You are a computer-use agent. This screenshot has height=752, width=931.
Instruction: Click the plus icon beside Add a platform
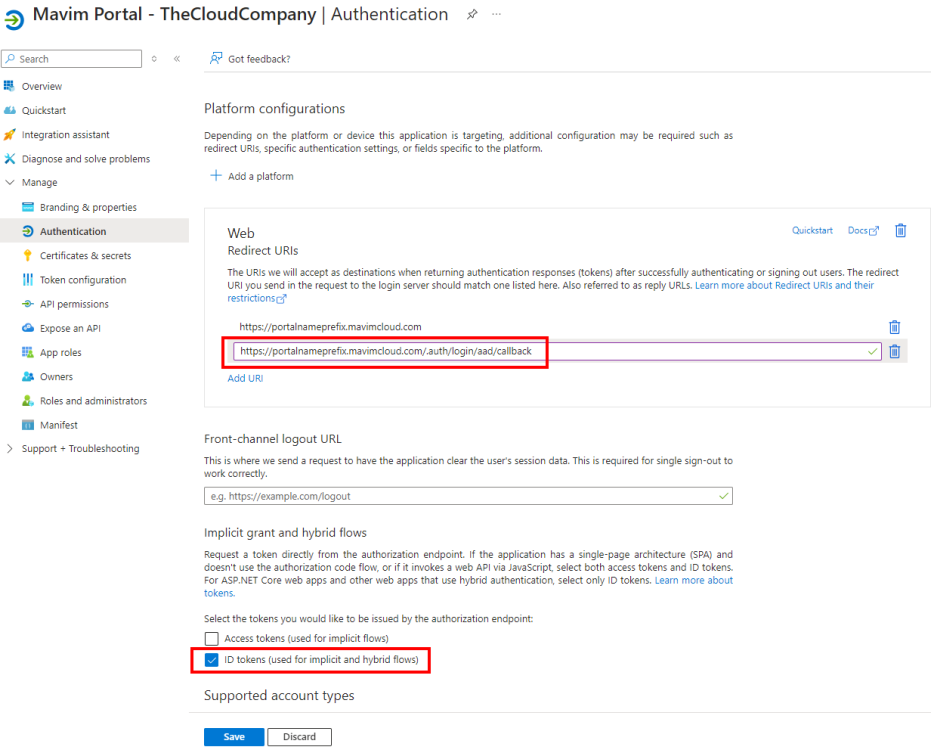[216, 176]
